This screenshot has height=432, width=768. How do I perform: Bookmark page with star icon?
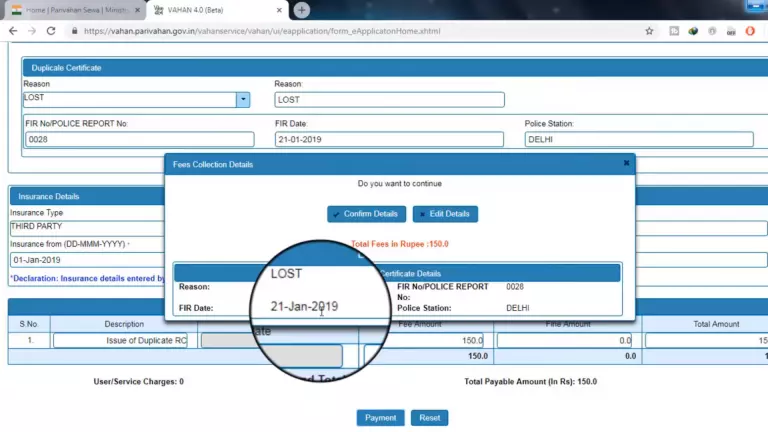(649, 31)
